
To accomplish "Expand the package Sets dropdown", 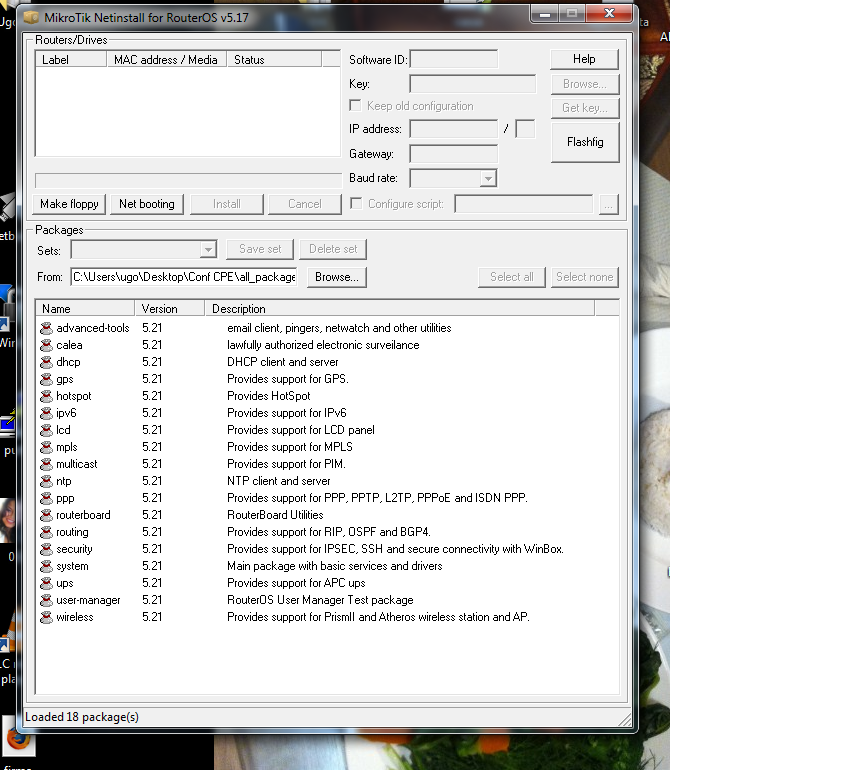I will [208, 249].
